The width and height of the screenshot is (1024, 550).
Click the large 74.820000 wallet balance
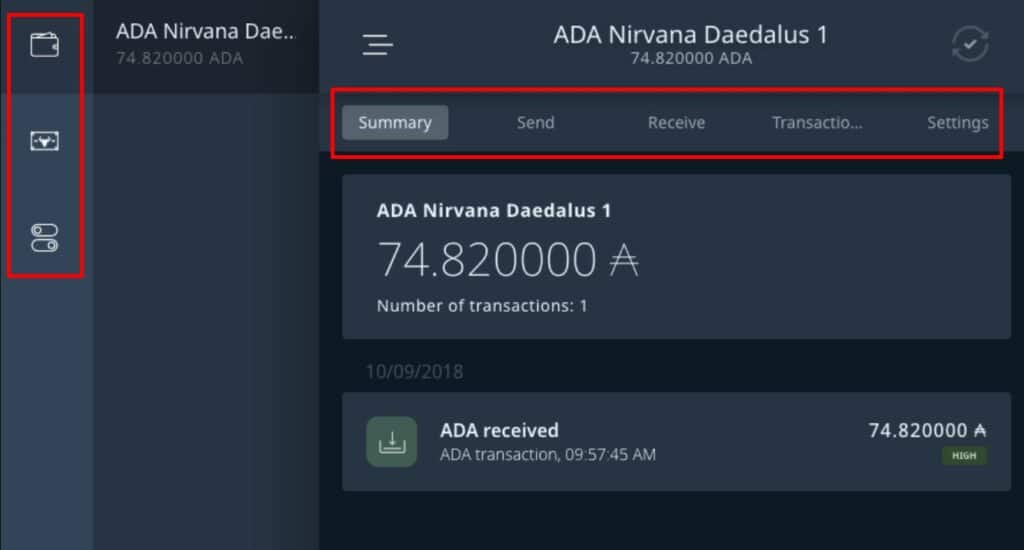pos(487,261)
